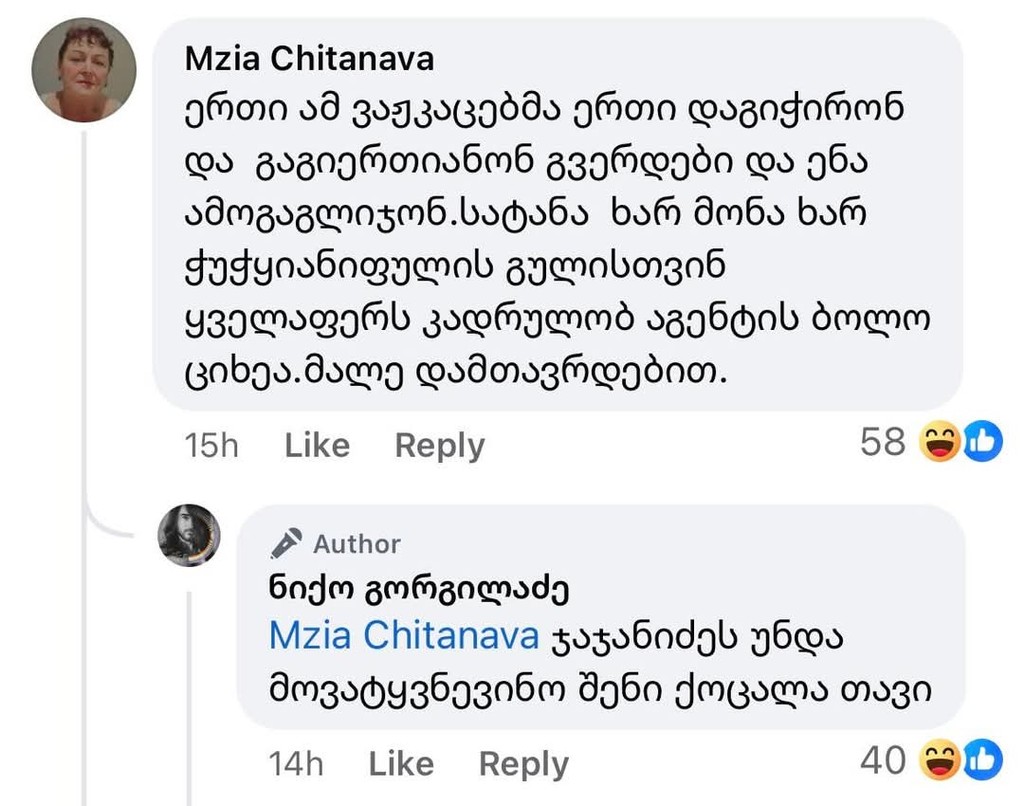Open the 15h comment timestamp

click(212, 445)
